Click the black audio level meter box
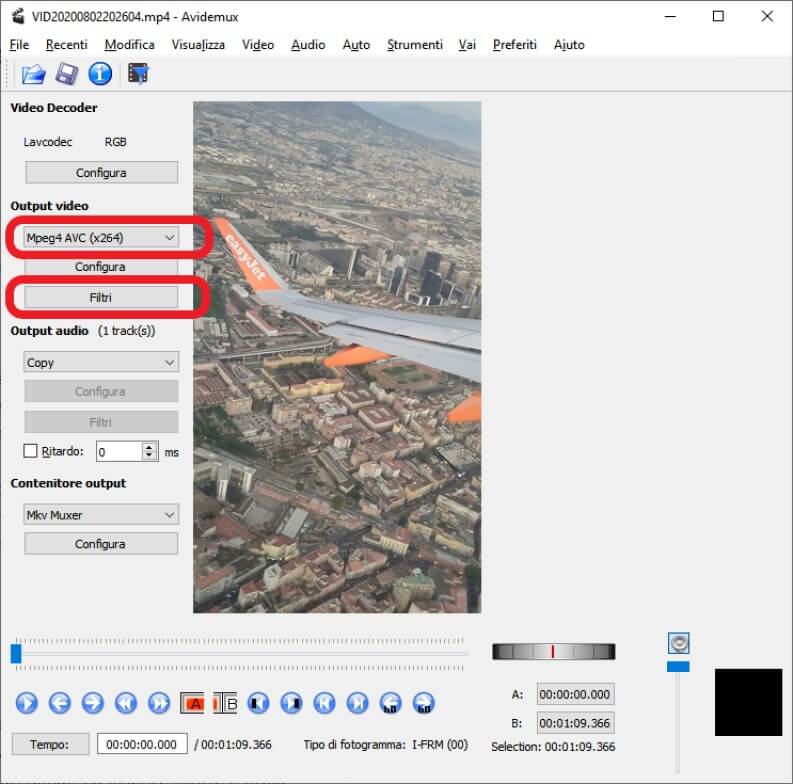Image resolution: width=793 pixels, height=784 pixels. click(x=748, y=702)
